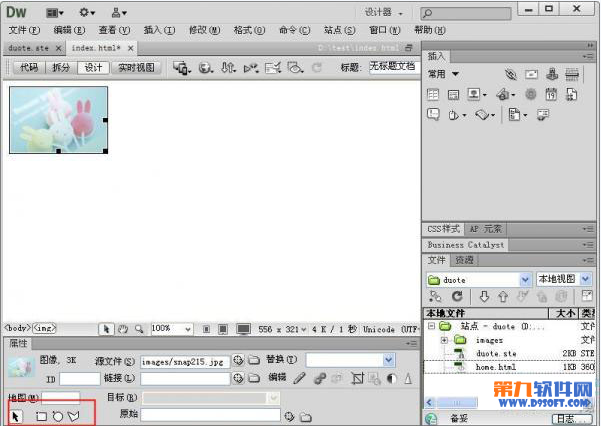Click the refresh icon in Files panel

pyautogui.click(x=457, y=296)
